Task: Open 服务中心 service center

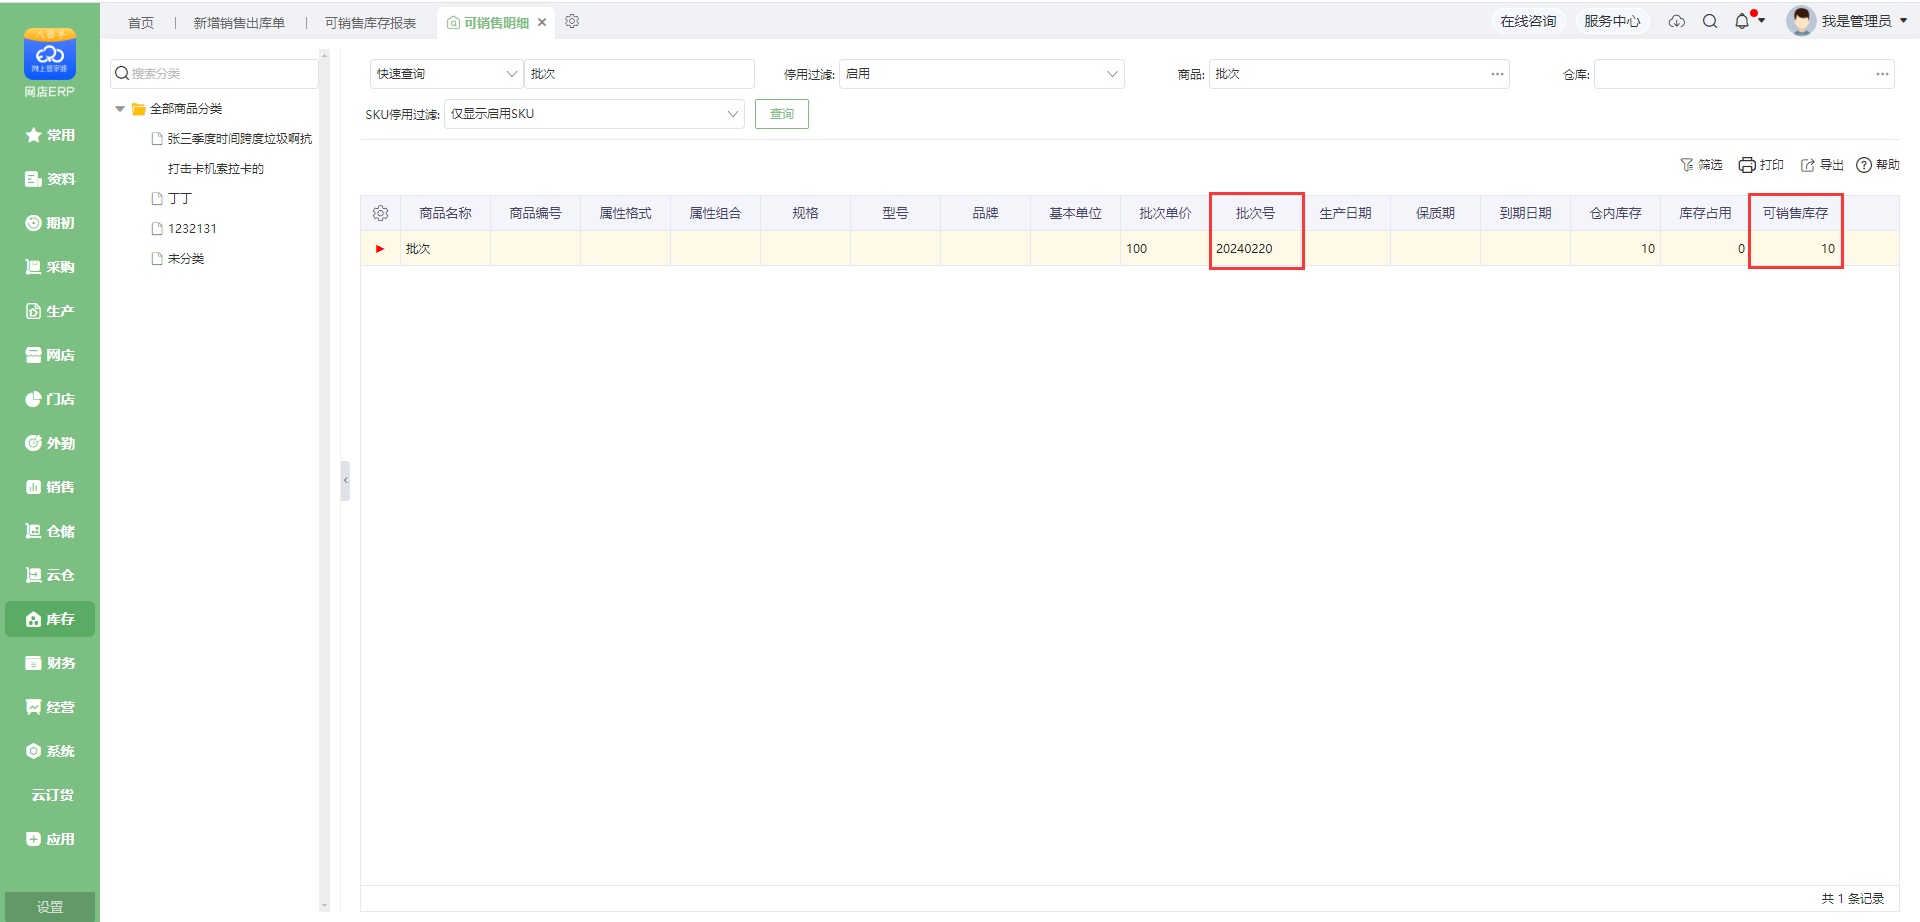Action: tap(1612, 21)
